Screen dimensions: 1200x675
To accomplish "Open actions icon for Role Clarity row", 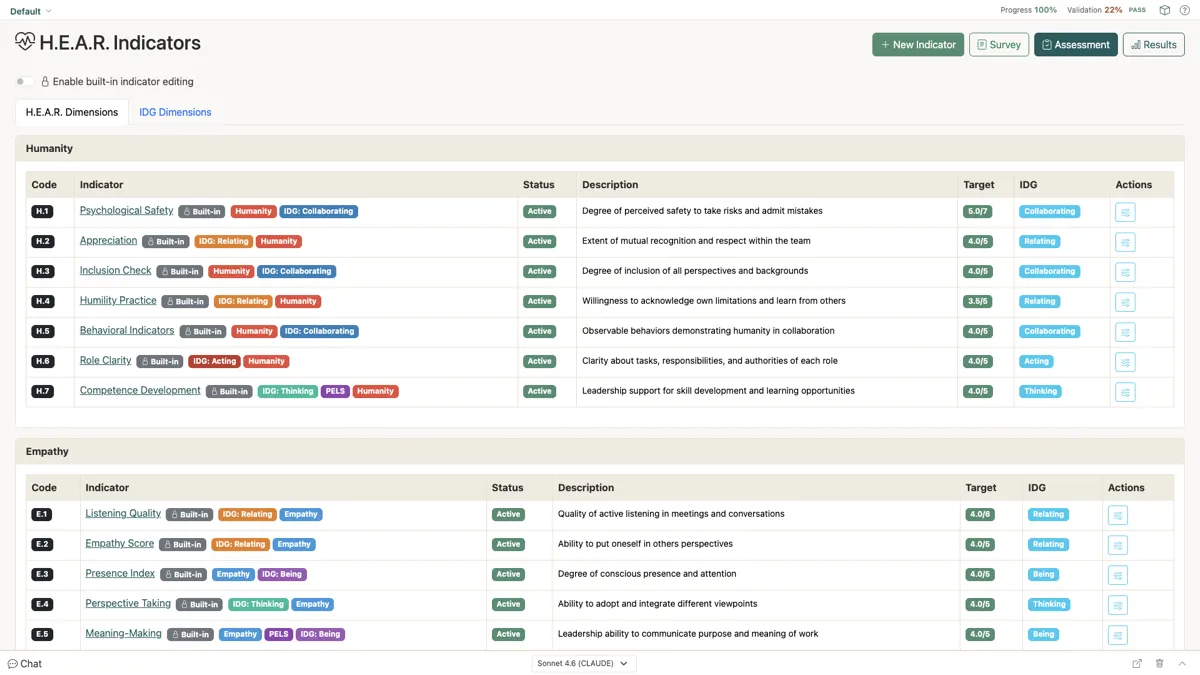I will (1125, 362).
